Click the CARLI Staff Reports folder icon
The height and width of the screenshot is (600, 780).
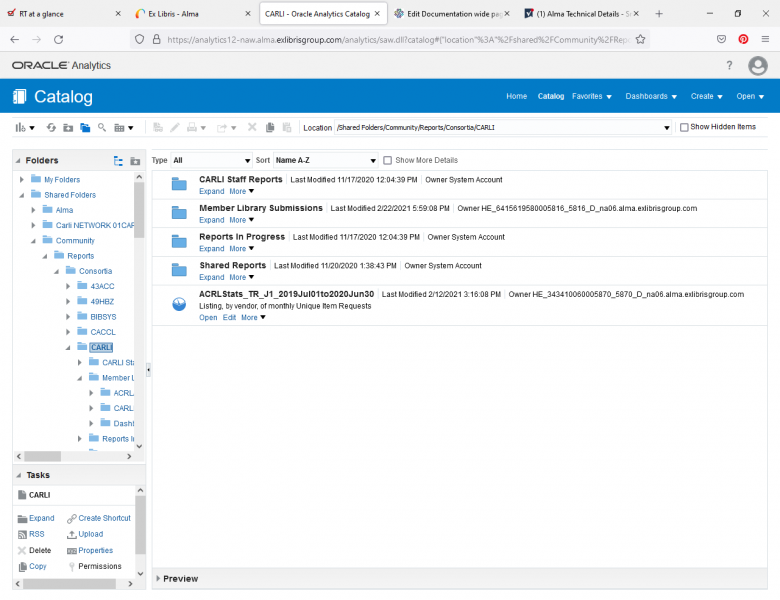click(x=179, y=184)
